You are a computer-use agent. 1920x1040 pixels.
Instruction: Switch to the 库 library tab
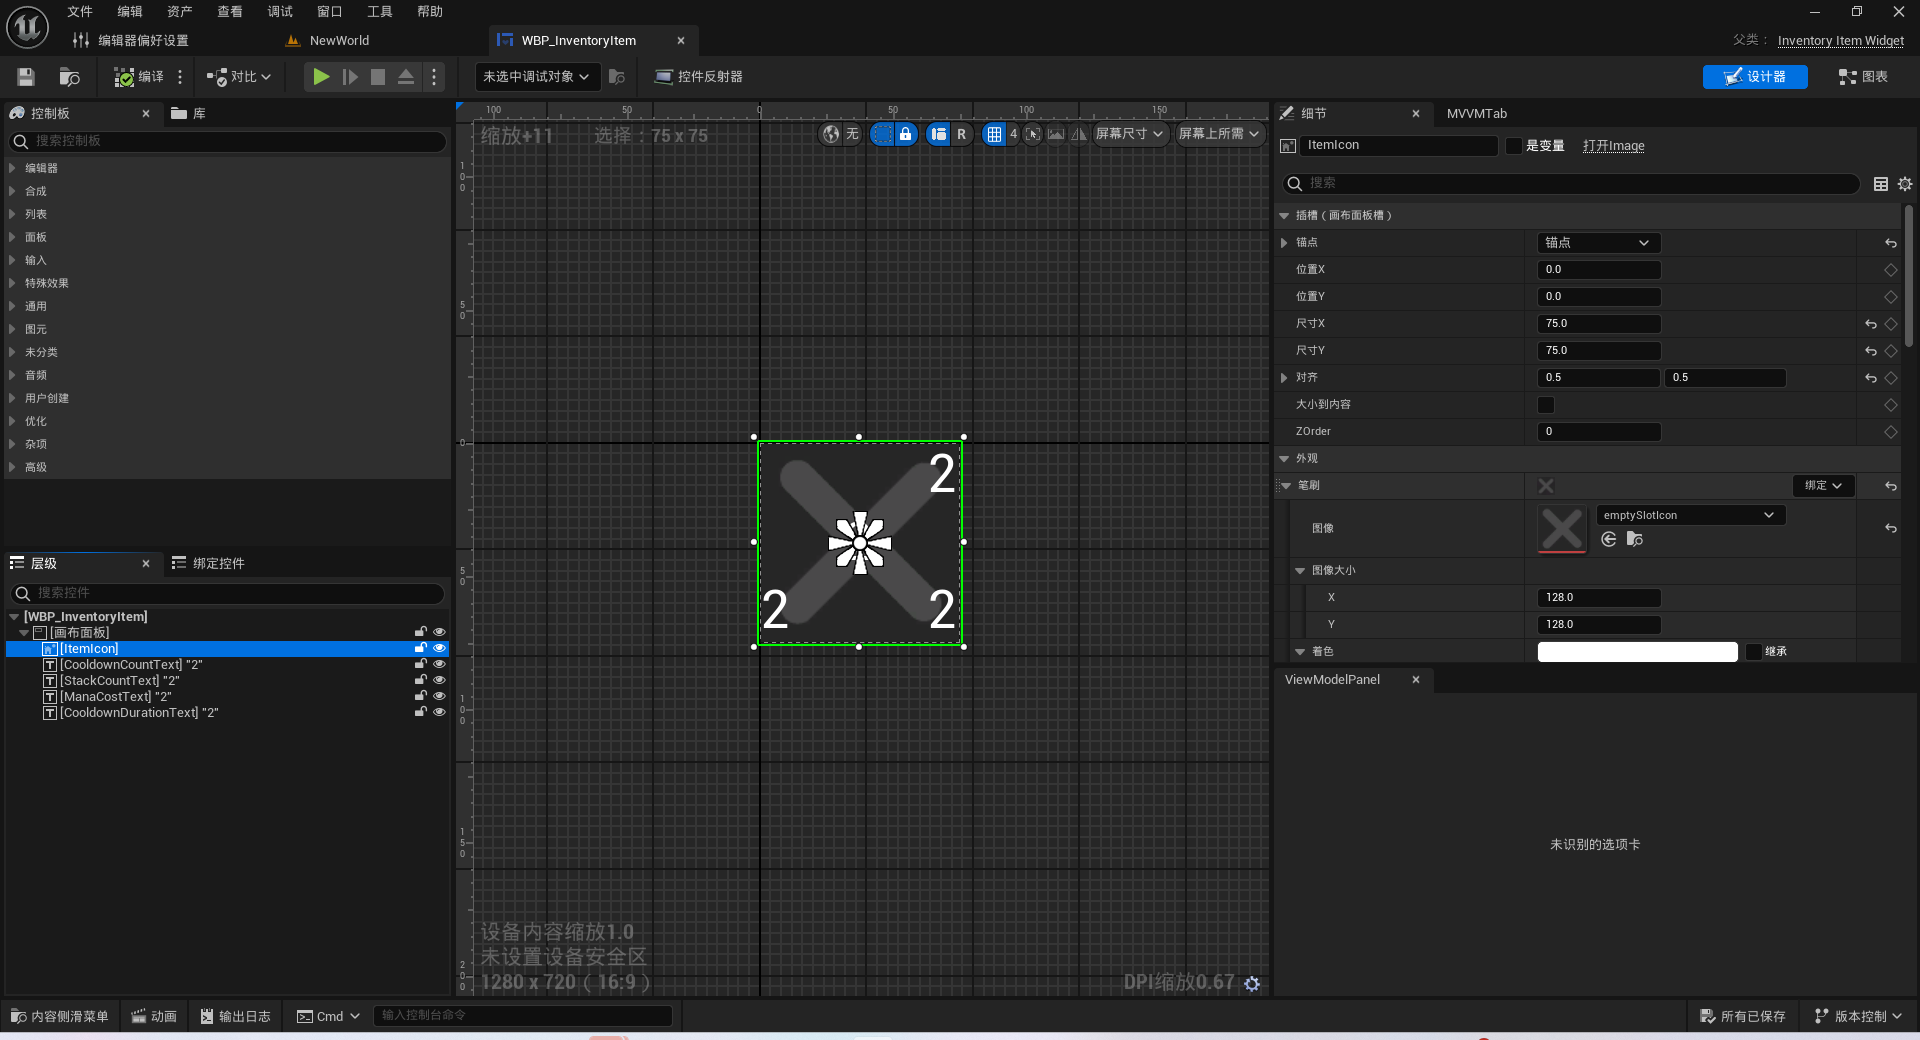[188, 114]
